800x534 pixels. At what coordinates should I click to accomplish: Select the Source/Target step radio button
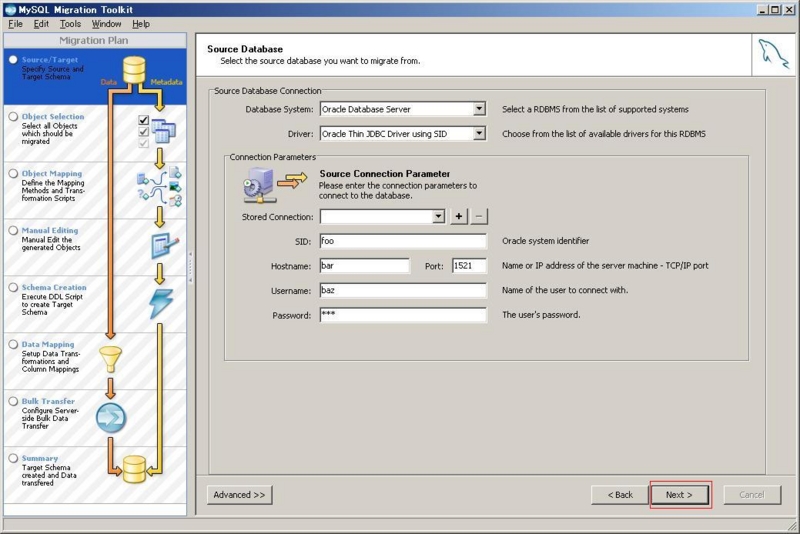pos(13,60)
